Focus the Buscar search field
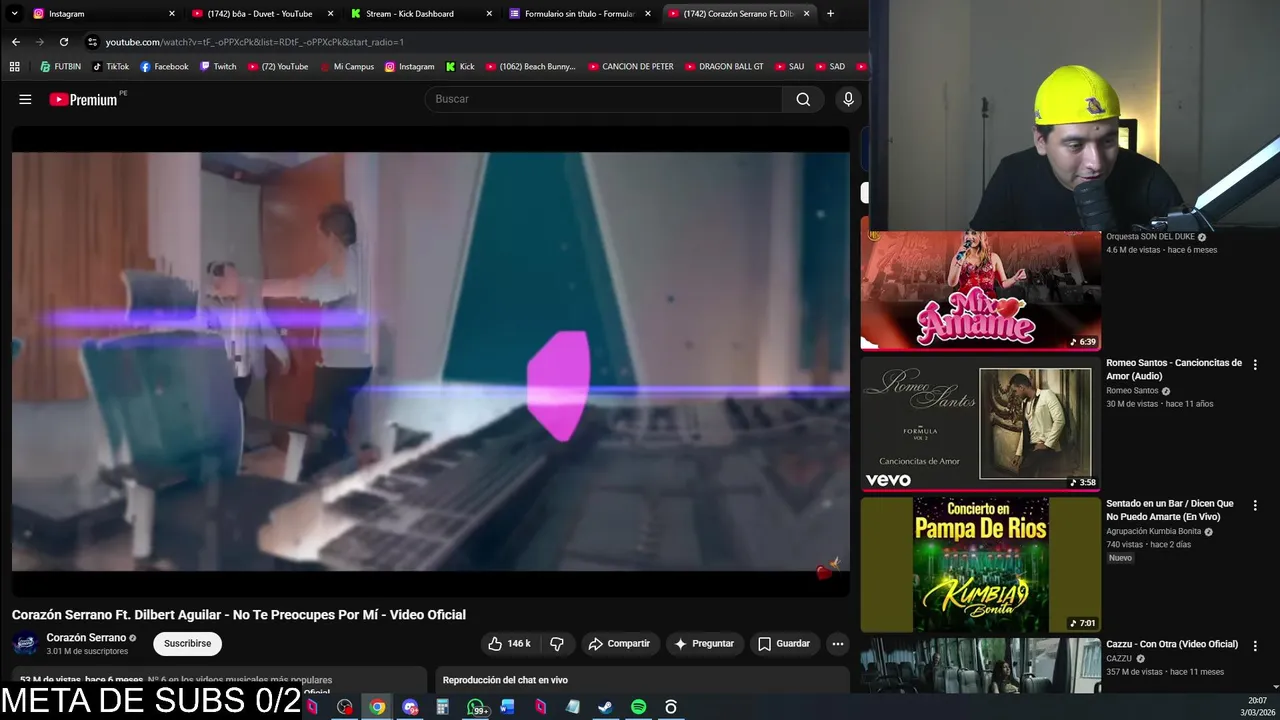1280x720 pixels. (604, 99)
